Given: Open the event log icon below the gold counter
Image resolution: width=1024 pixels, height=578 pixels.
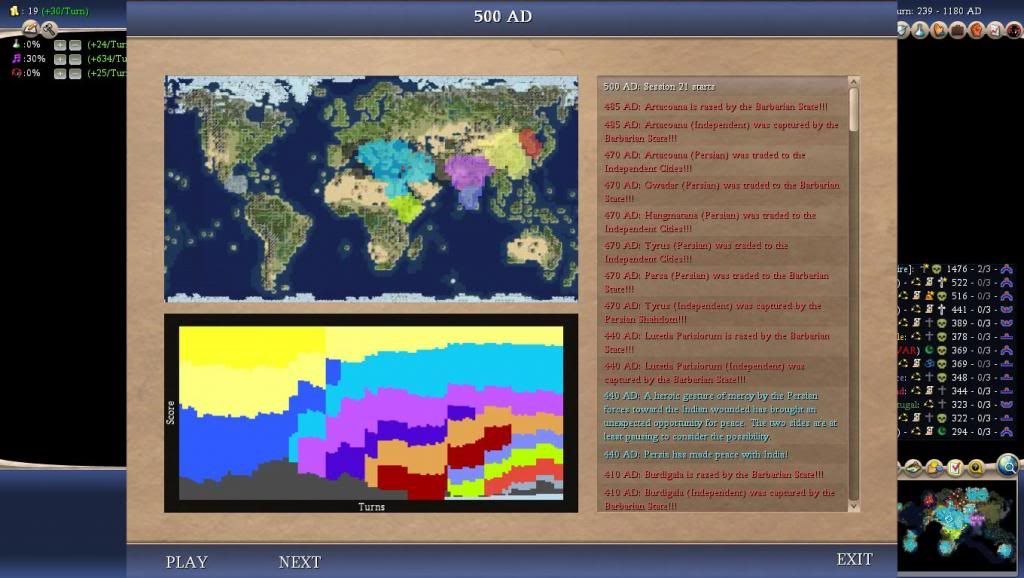Looking at the screenshot, I should click(30, 28).
